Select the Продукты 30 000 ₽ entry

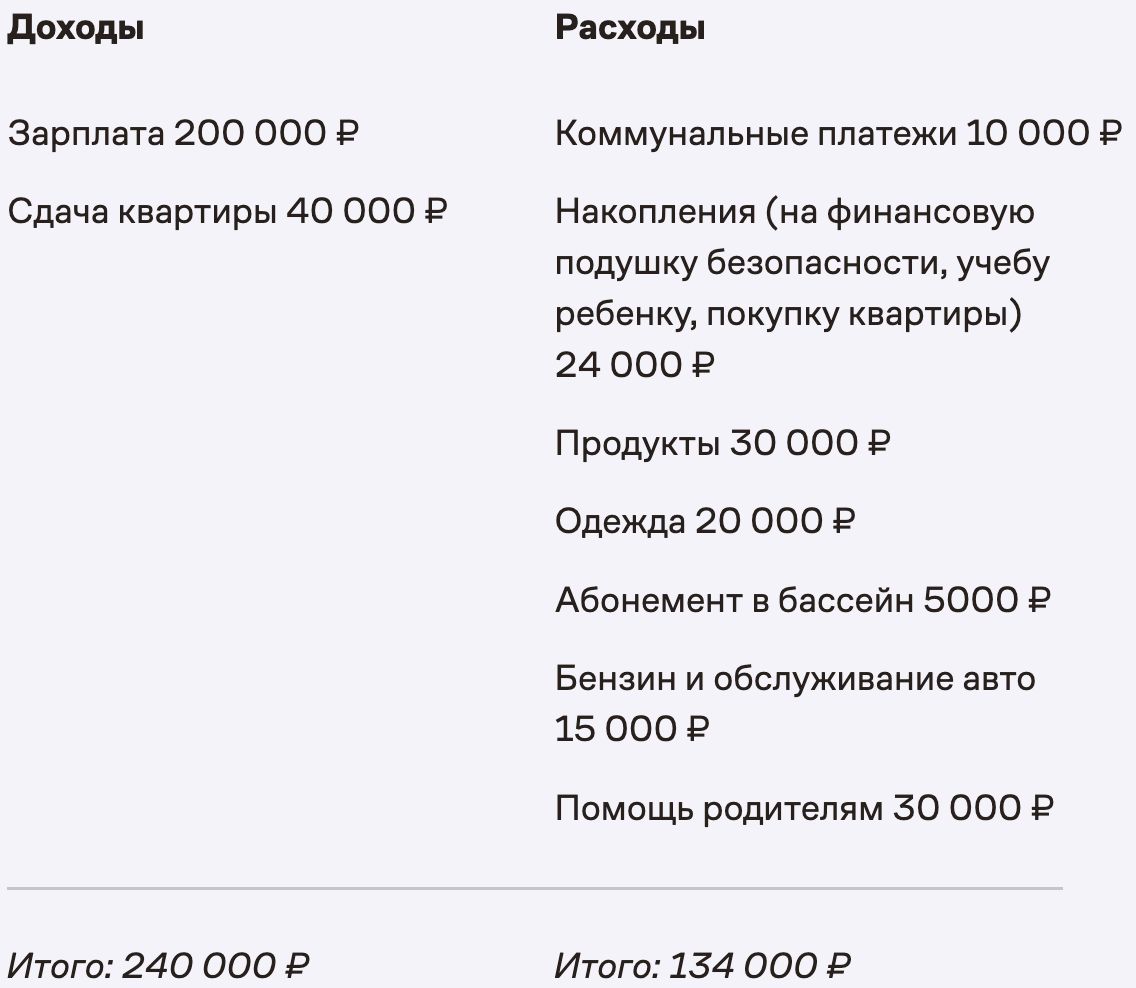point(723,443)
